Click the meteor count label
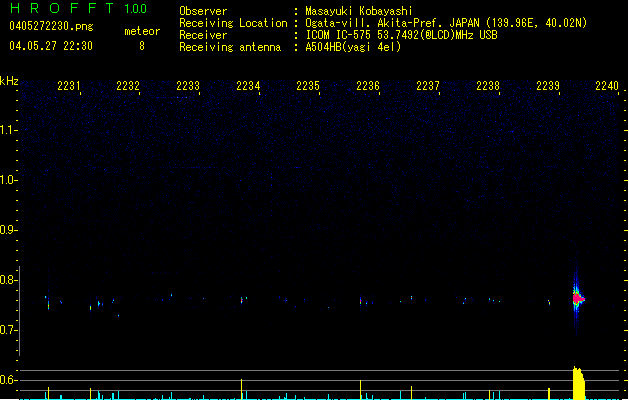Image resolution: width=629 pixels, height=400 pixels. (x=142, y=31)
